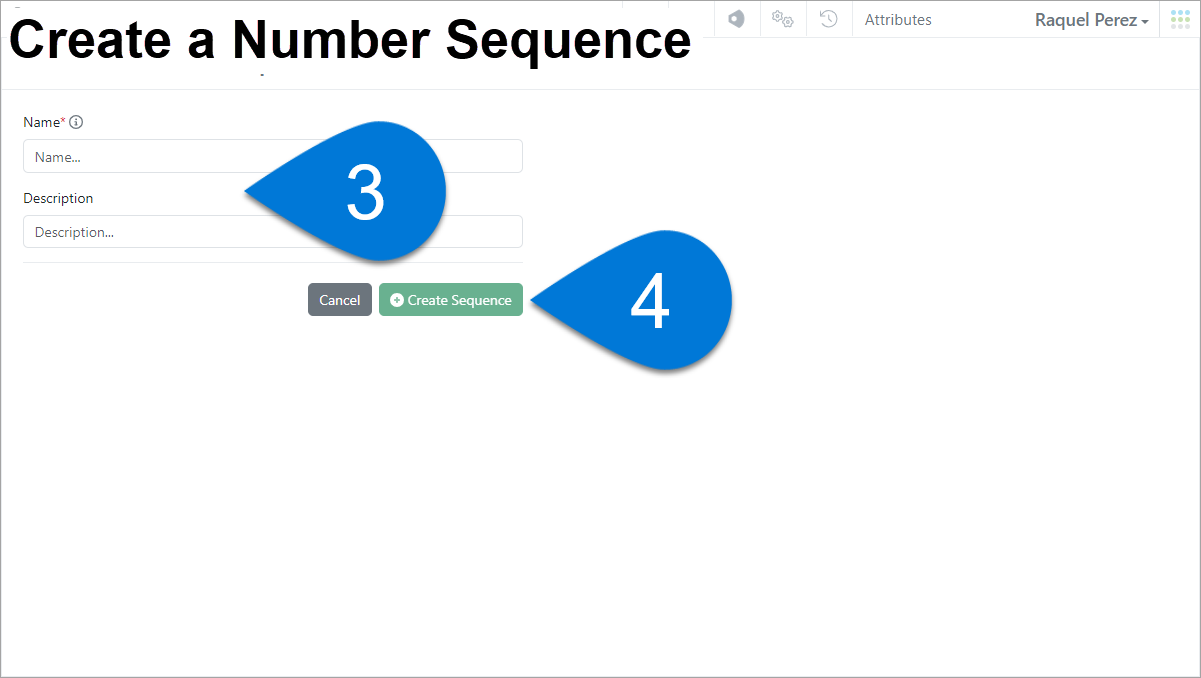Click the green Create Sequence button
The image size is (1201, 678).
click(451, 300)
